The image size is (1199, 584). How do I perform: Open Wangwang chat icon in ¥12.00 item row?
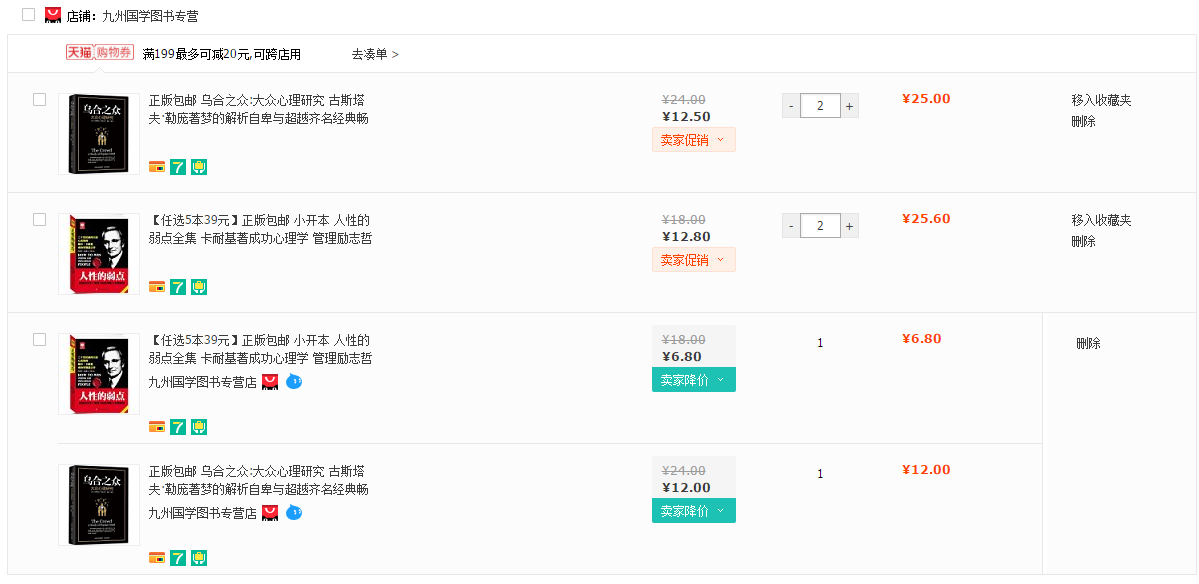pos(294,512)
